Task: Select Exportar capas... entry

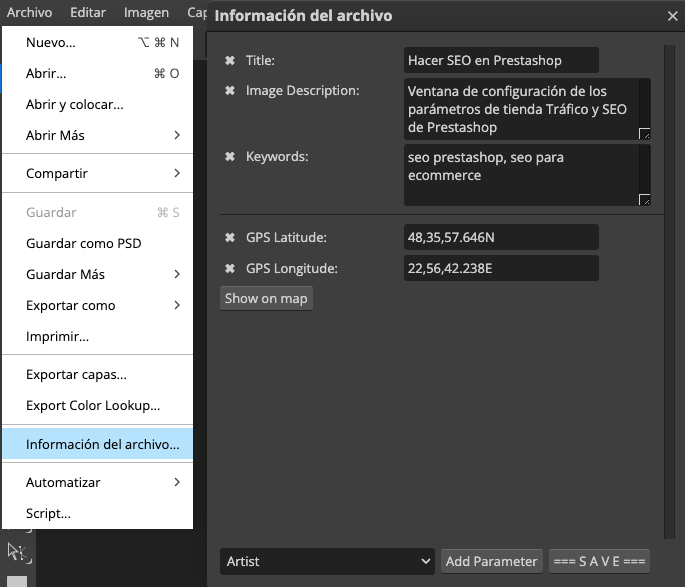Action: (x=97, y=374)
